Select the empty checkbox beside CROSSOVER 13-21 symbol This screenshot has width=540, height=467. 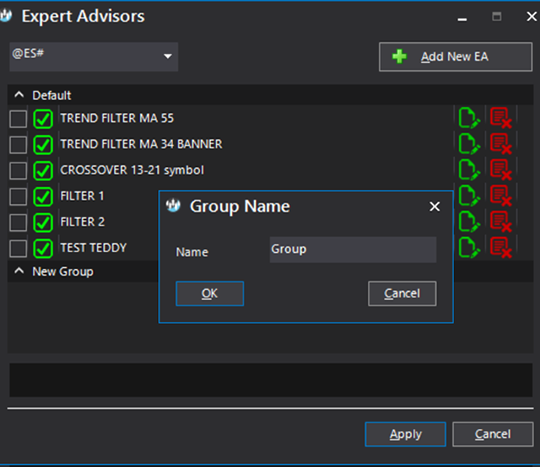(18, 171)
